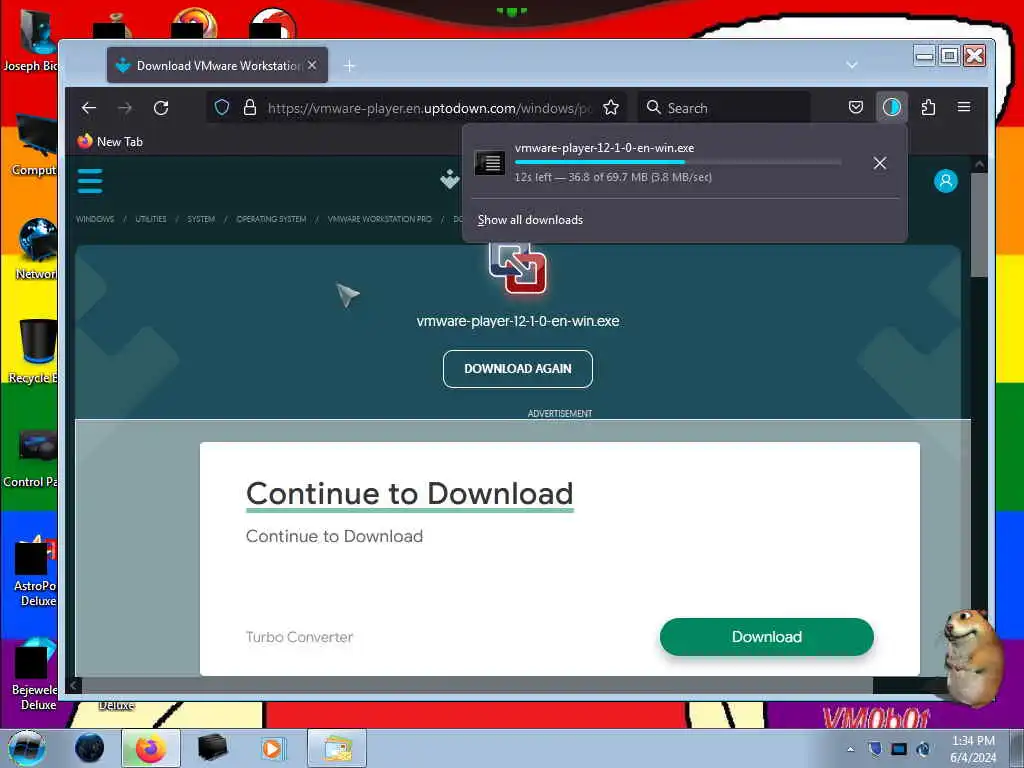Click the black box taskbar icon
The height and width of the screenshot is (768, 1024).
tap(212, 748)
